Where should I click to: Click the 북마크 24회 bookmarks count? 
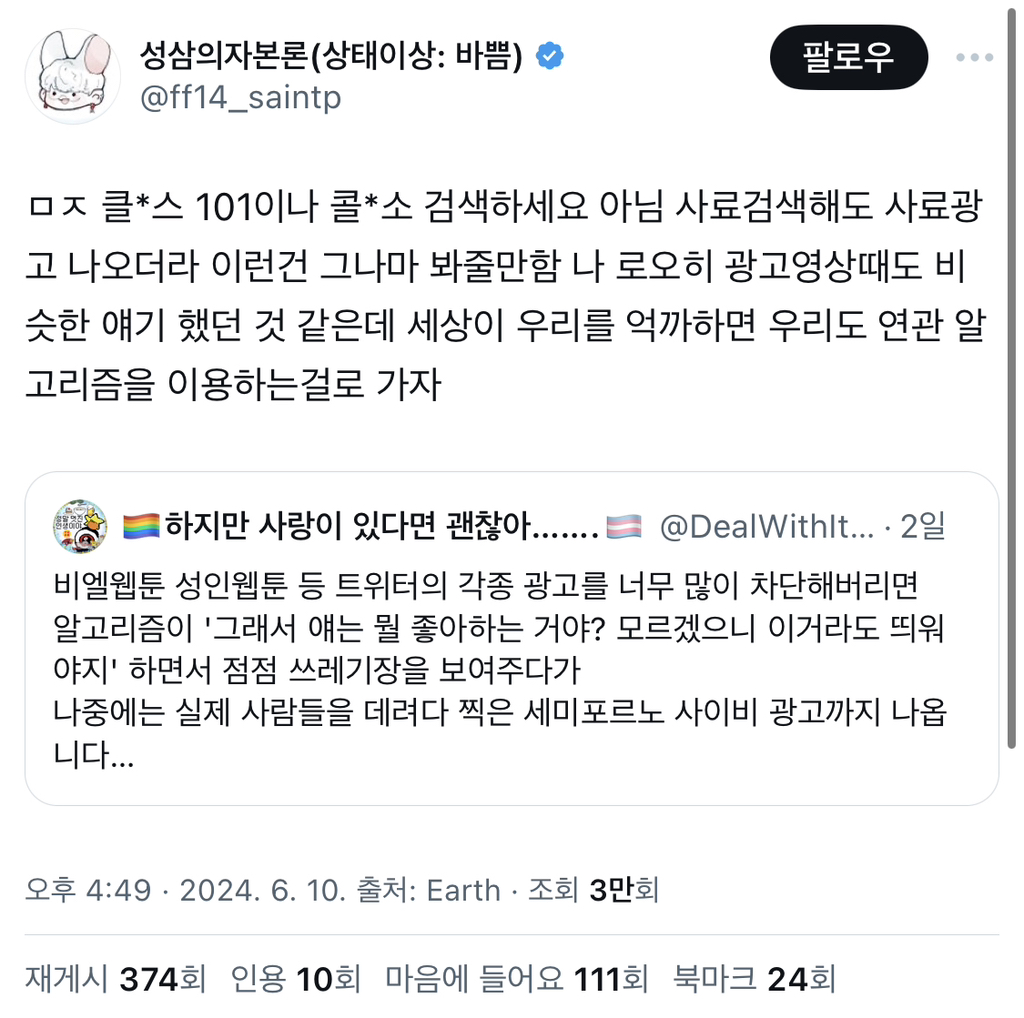click(754, 979)
